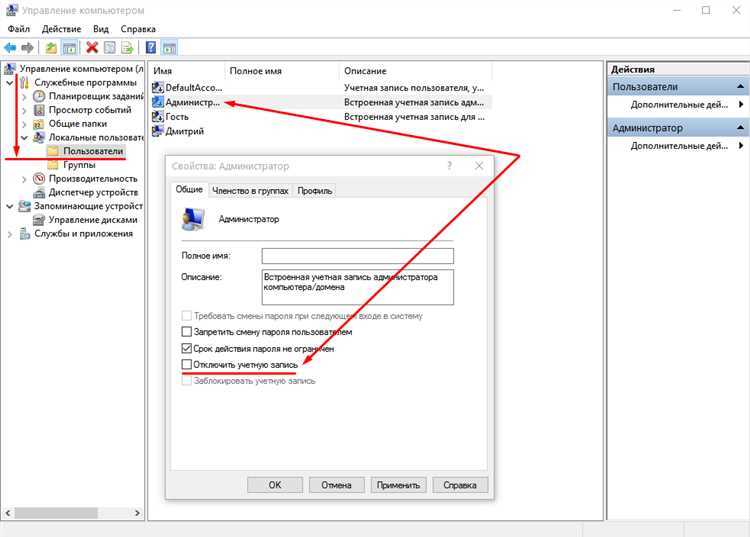Click the Полное имя input field
This screenshot has height=537, width=750.
(357, 256)
